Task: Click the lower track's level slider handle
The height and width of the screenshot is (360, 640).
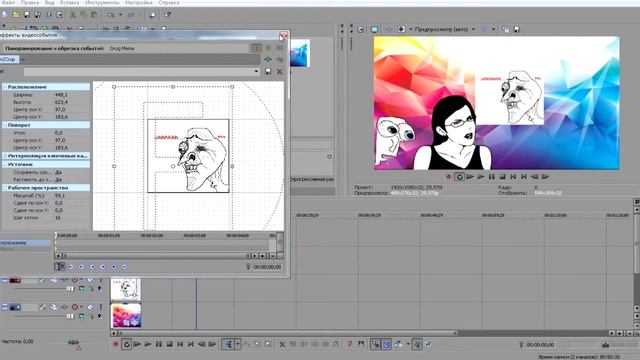Action: click(70, 316)
